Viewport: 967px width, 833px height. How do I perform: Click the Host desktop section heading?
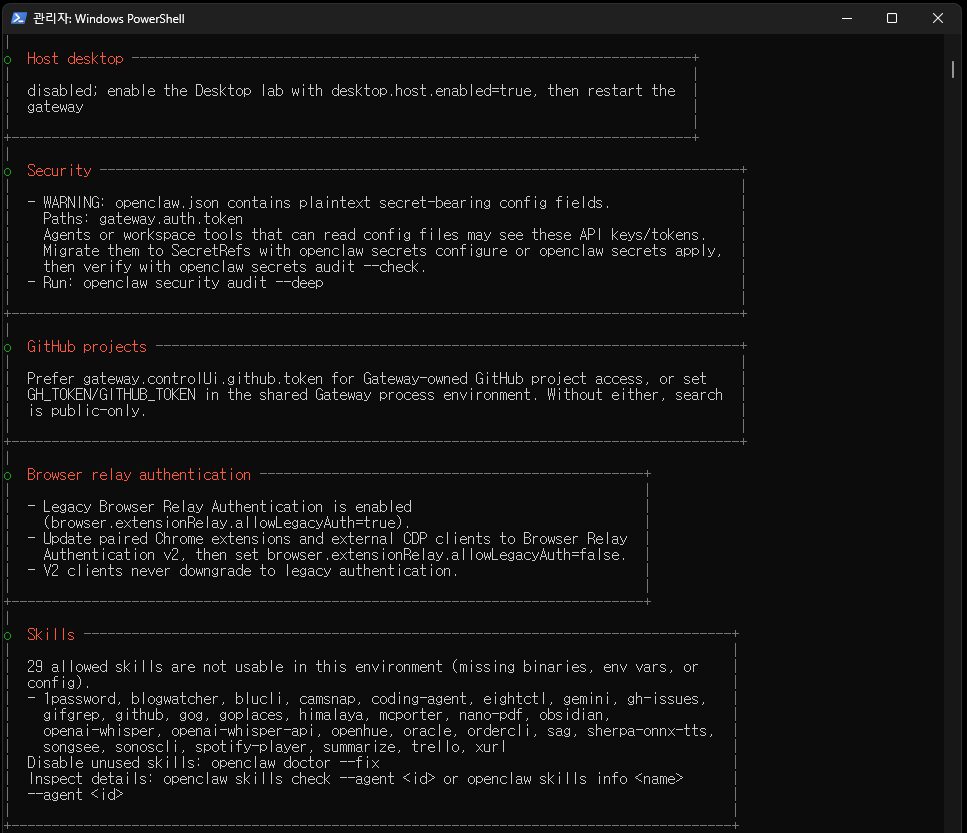click(x=75, y=59)
